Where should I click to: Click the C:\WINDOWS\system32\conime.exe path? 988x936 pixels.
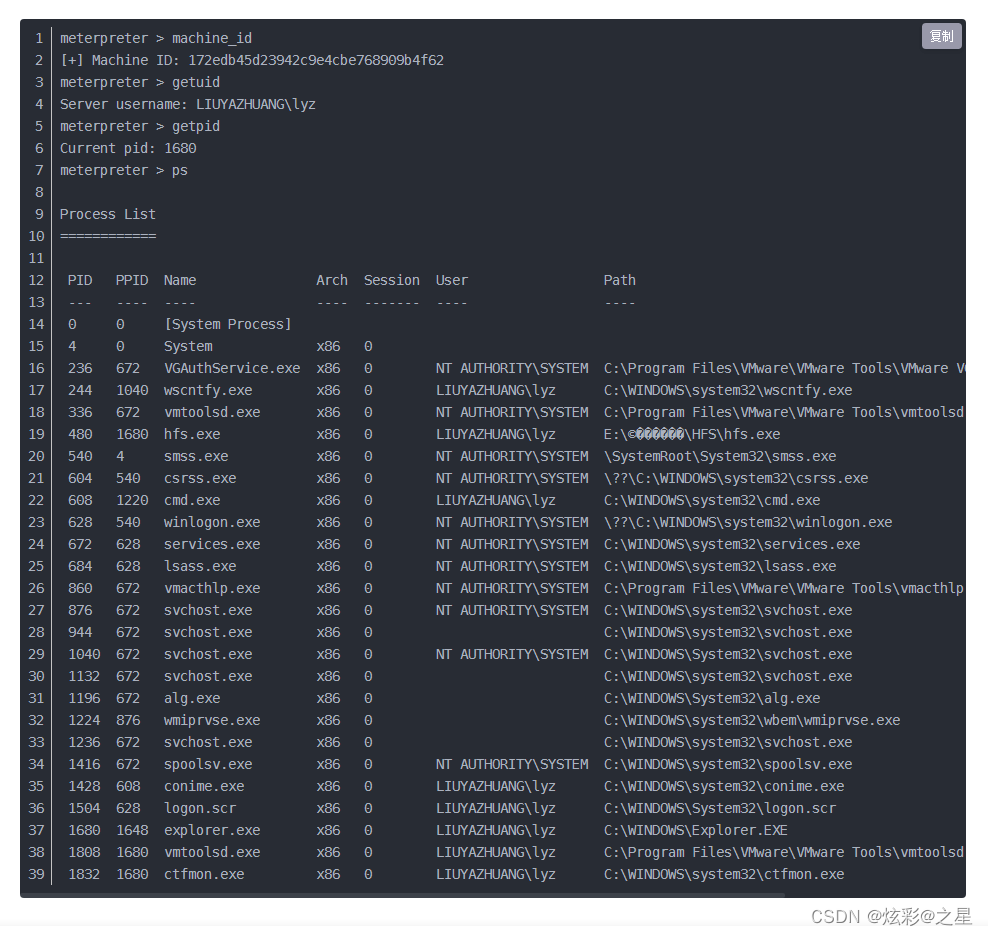(x=724, y=787)
